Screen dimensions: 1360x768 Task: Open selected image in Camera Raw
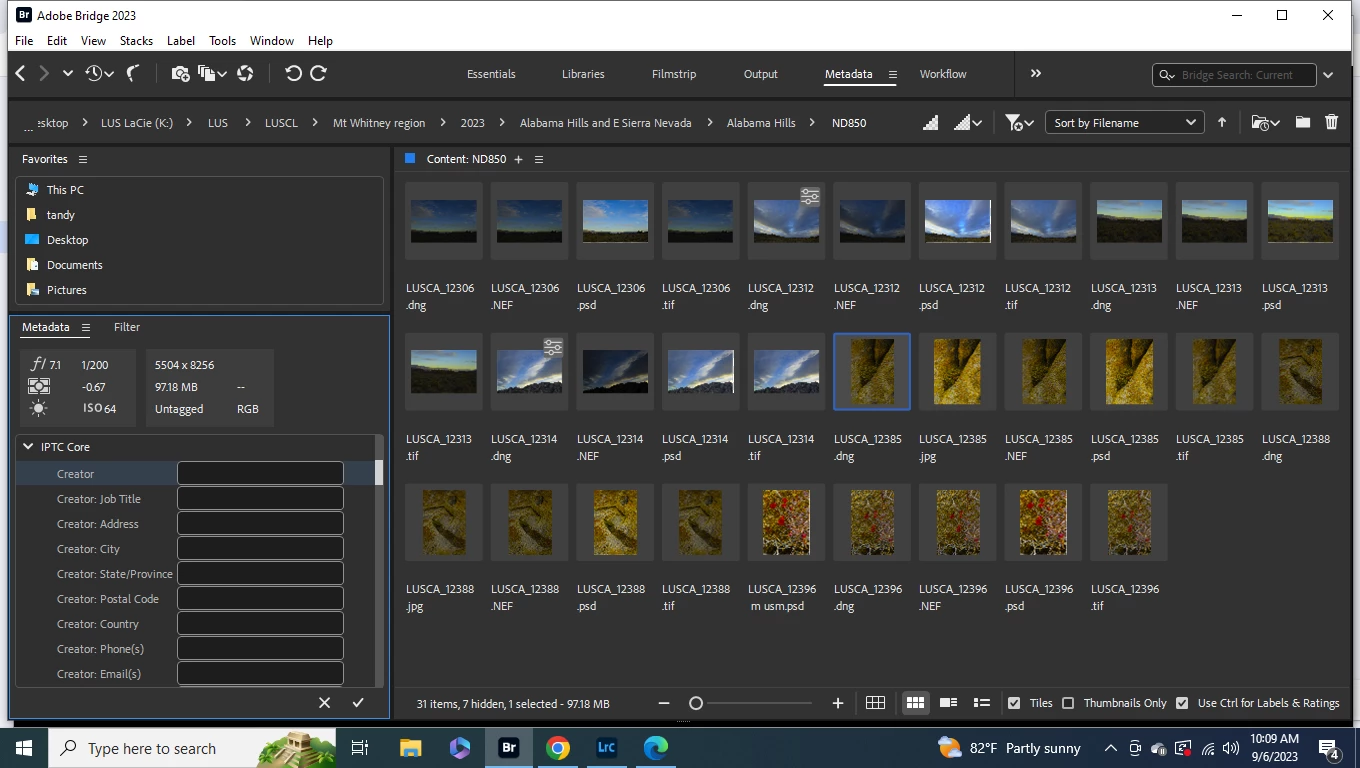tap(245, 73)
